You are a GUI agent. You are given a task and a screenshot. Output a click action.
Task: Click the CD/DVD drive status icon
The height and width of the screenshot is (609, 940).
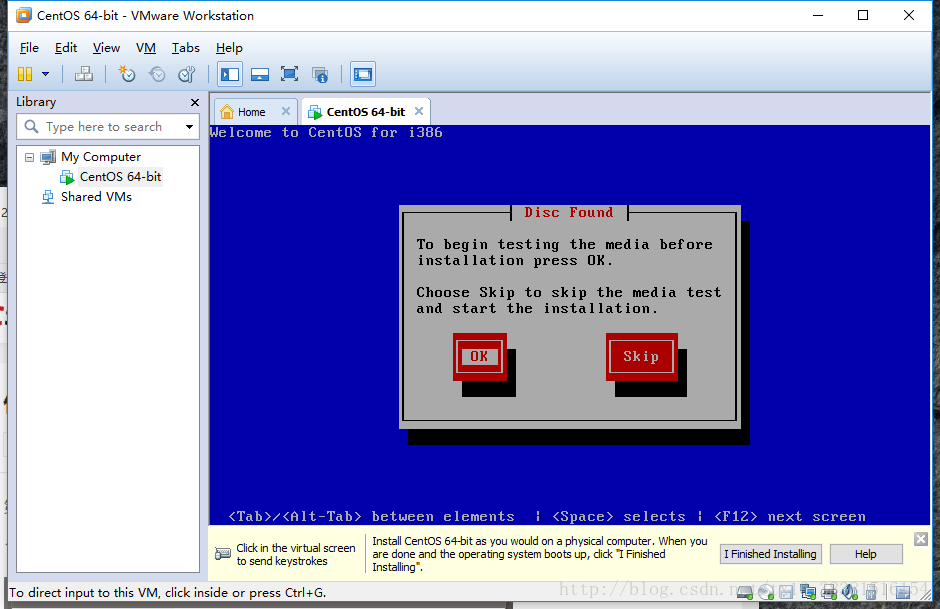point(766,592)
